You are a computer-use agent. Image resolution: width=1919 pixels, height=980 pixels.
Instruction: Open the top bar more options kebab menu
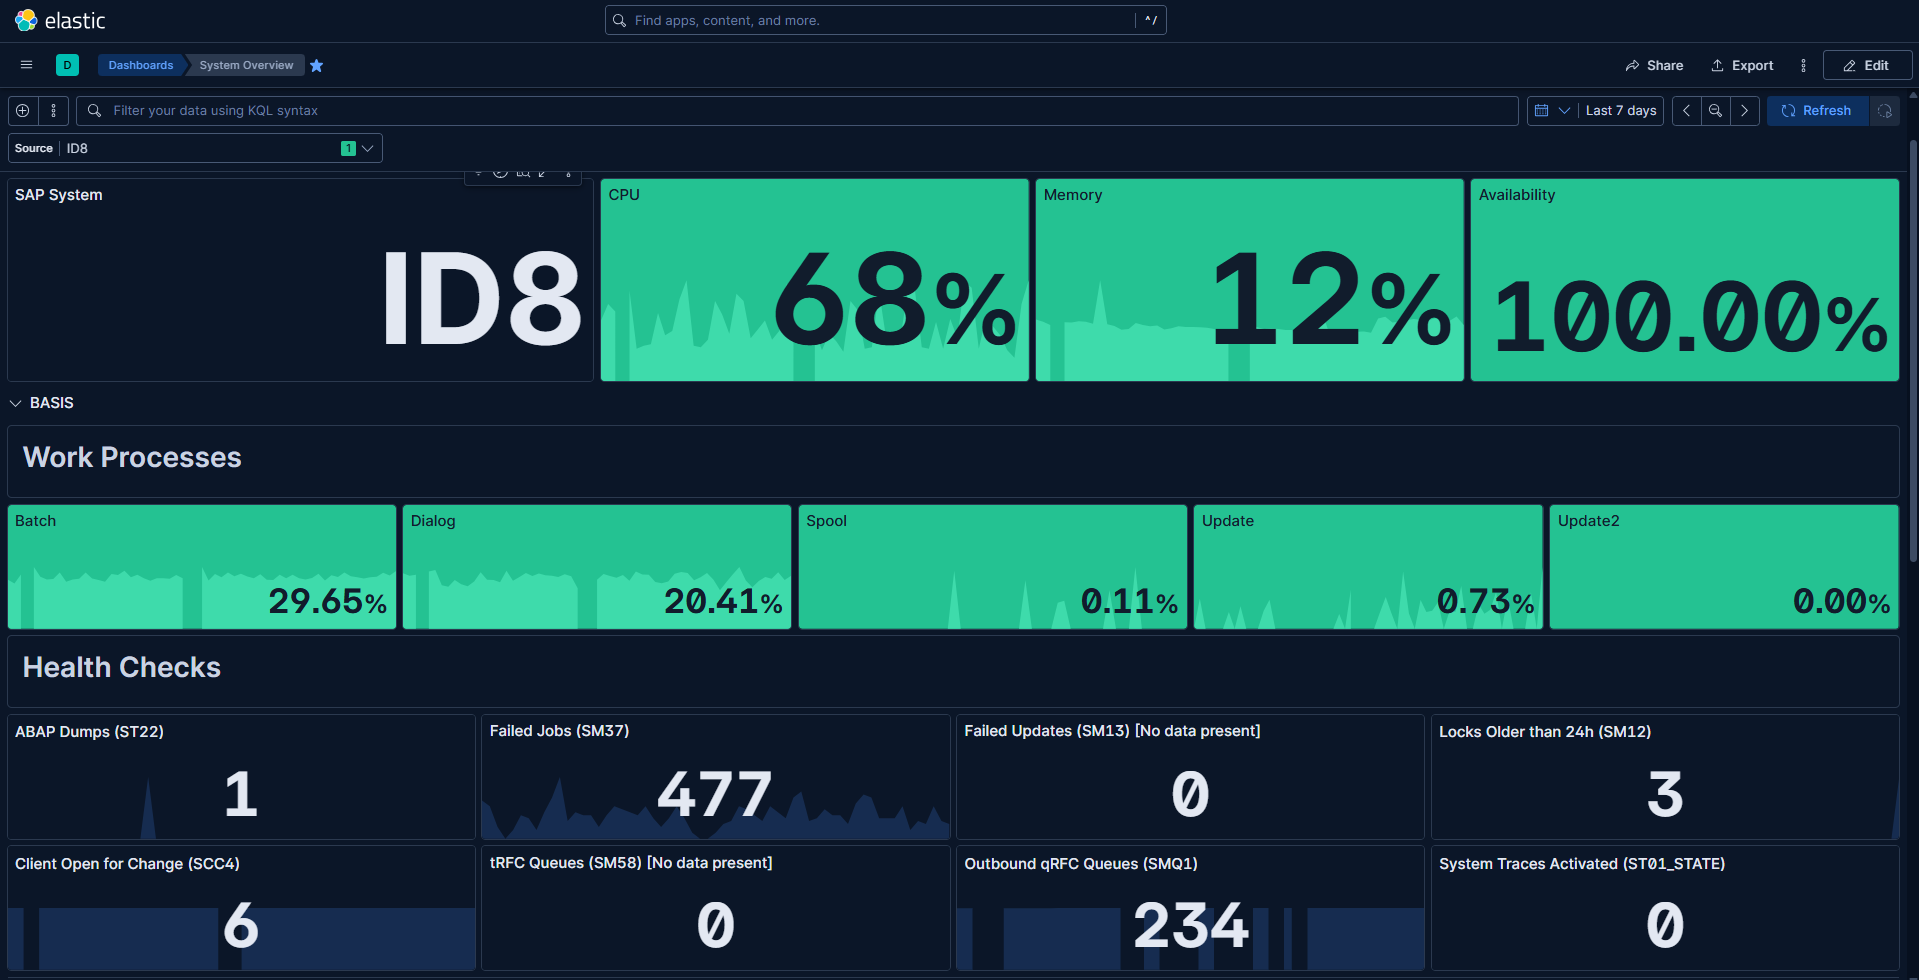coord(1803,65)
